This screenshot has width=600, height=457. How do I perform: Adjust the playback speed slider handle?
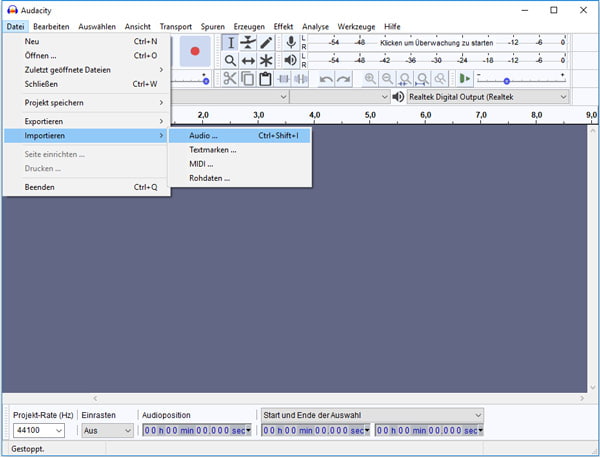tap(507, 81)
